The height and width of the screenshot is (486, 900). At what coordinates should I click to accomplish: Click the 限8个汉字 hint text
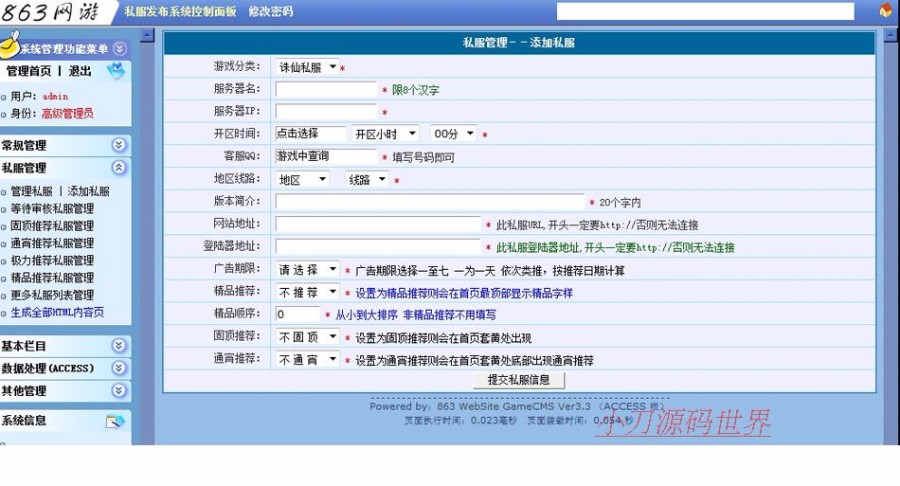416,90
